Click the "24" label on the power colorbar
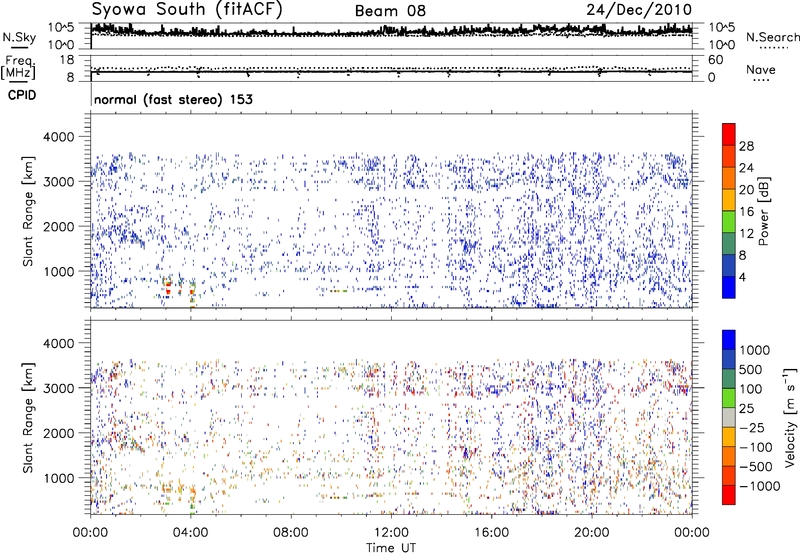The image size is (800, 554). click(x=746, y=168)
